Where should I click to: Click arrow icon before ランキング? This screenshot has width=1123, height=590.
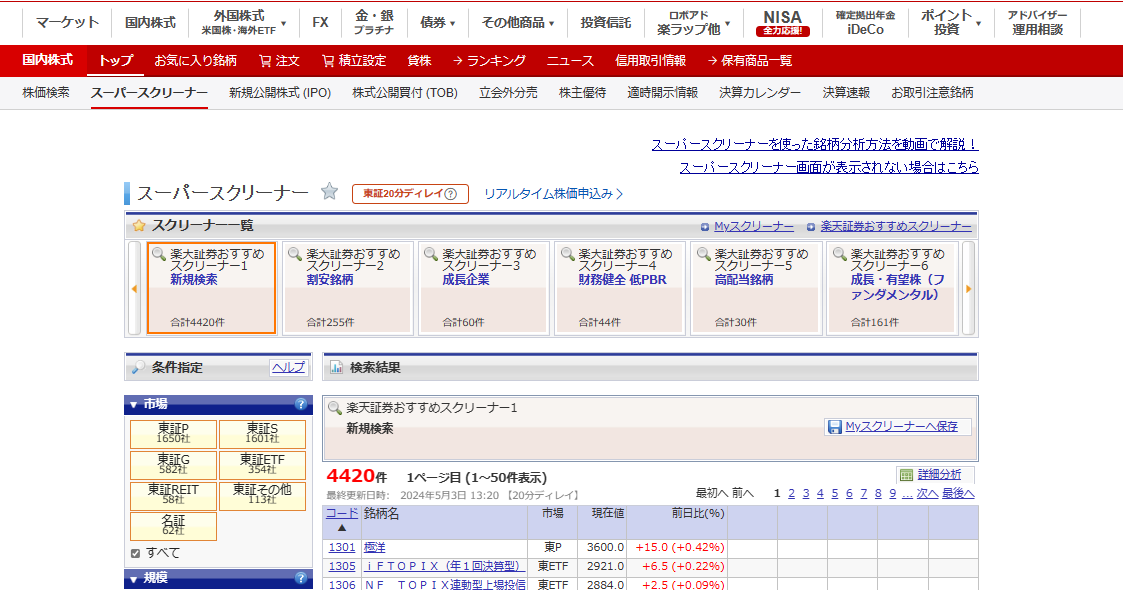click(x=458, y=61)
